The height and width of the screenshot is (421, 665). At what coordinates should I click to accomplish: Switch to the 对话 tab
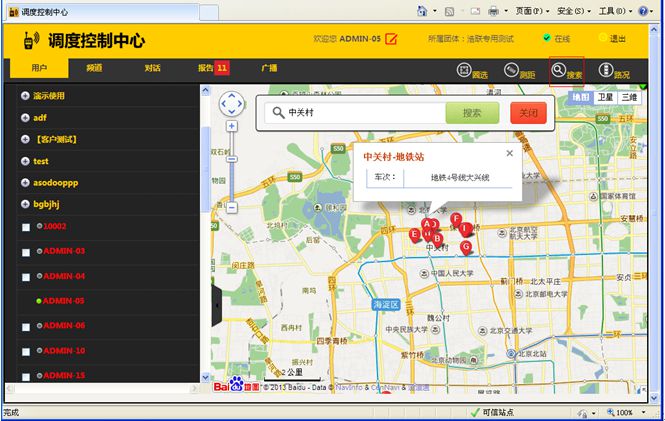pos(152,68)
